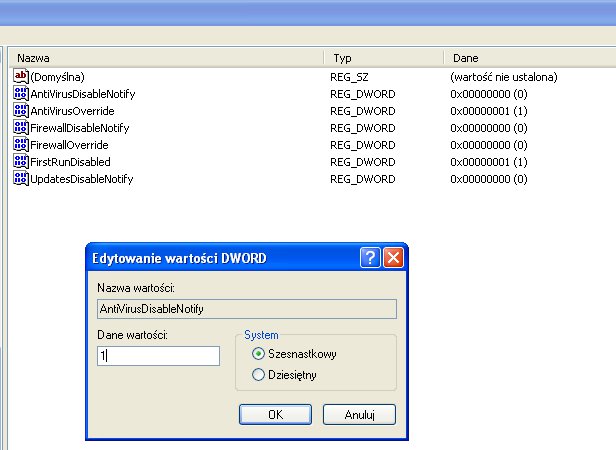Viewport: 616px width, 450px height.
Task: Select the UpdatesDisableNotify value name
Action: coord(81,179)
